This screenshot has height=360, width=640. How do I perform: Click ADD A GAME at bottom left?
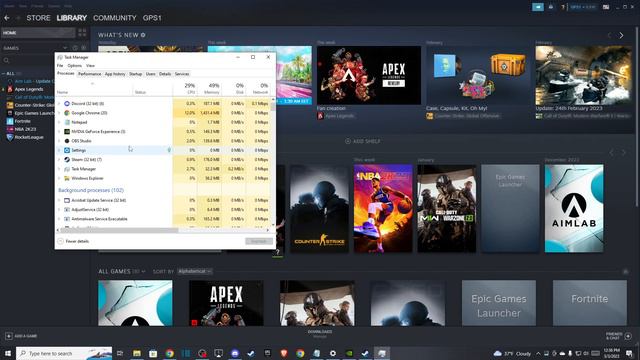[x=21, y=336]
